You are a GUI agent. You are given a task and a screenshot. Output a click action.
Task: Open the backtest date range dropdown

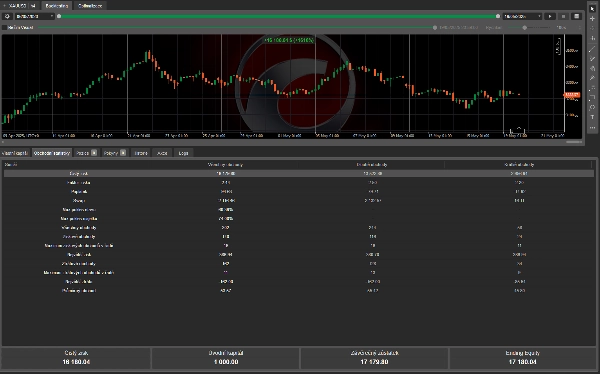pyautogui.click(x=34, y=16)
